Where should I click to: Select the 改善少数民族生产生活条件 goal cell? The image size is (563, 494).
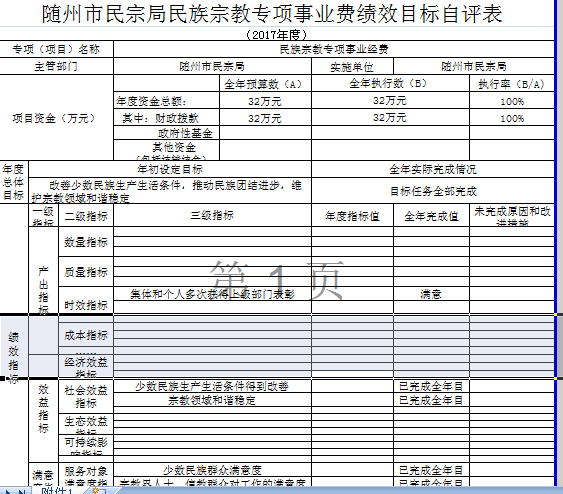point(170,191)
